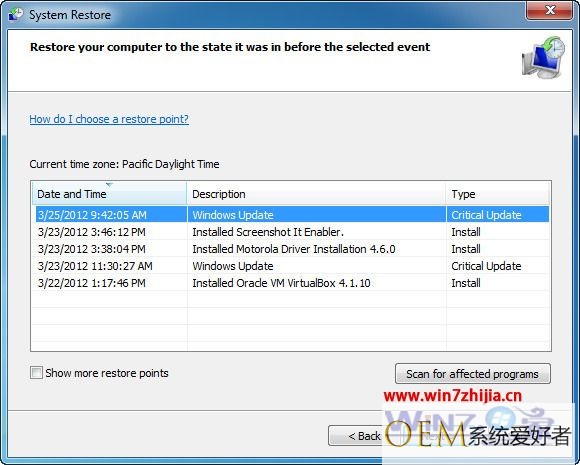
Task: Sort list by Description column header
Action: point(316,193)
